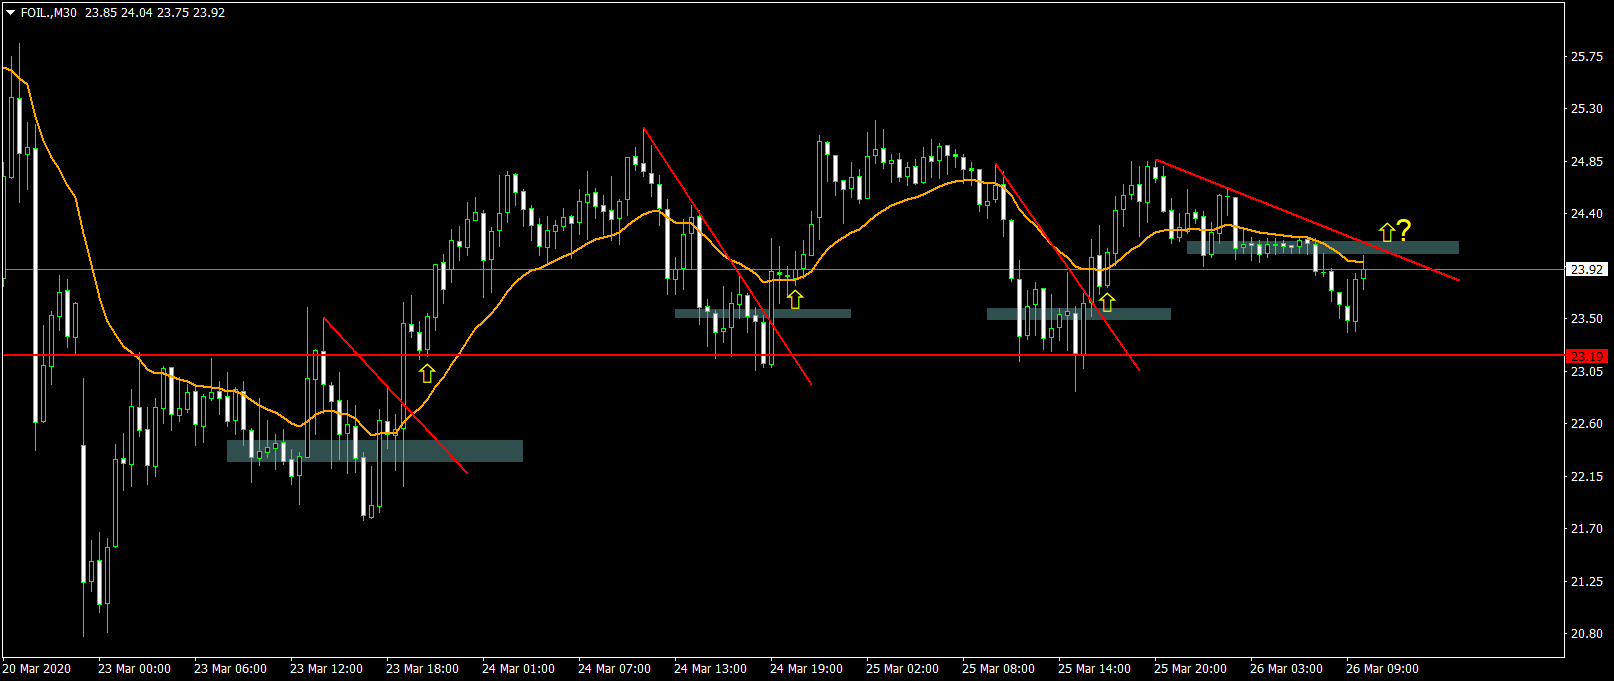This screenshot has height=681, width=1614.
Task: Select the low value 23.75 in header
Action: point(173,13)
